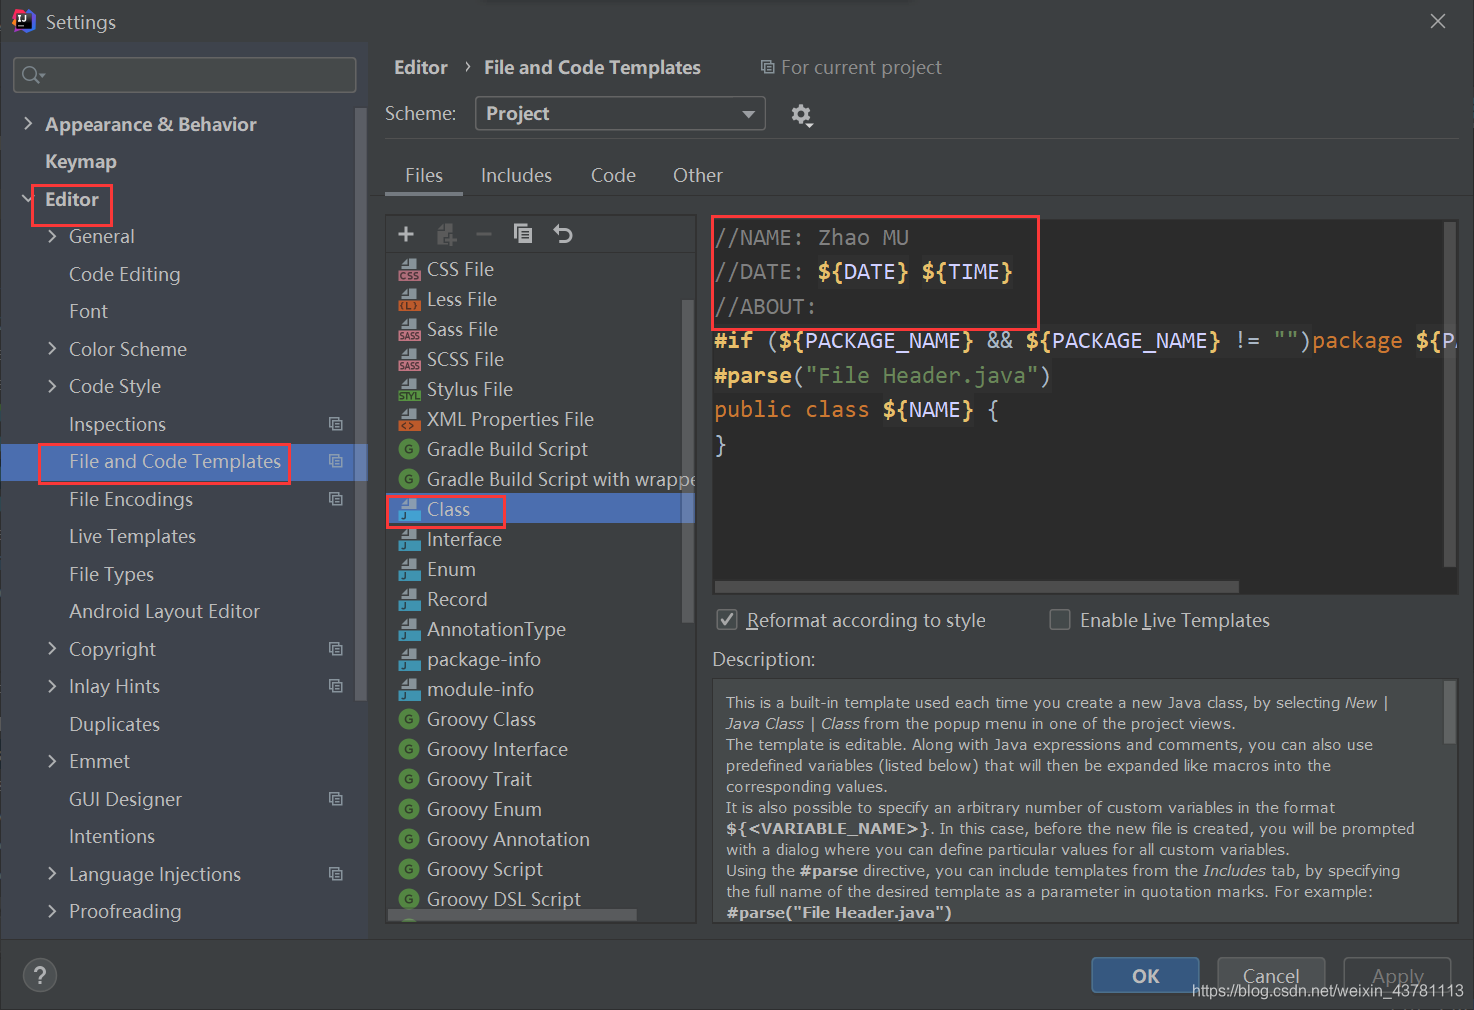Expand the General subsection
The width and height of the screenshot is (1474, 1010).
[x=52, y=236]
